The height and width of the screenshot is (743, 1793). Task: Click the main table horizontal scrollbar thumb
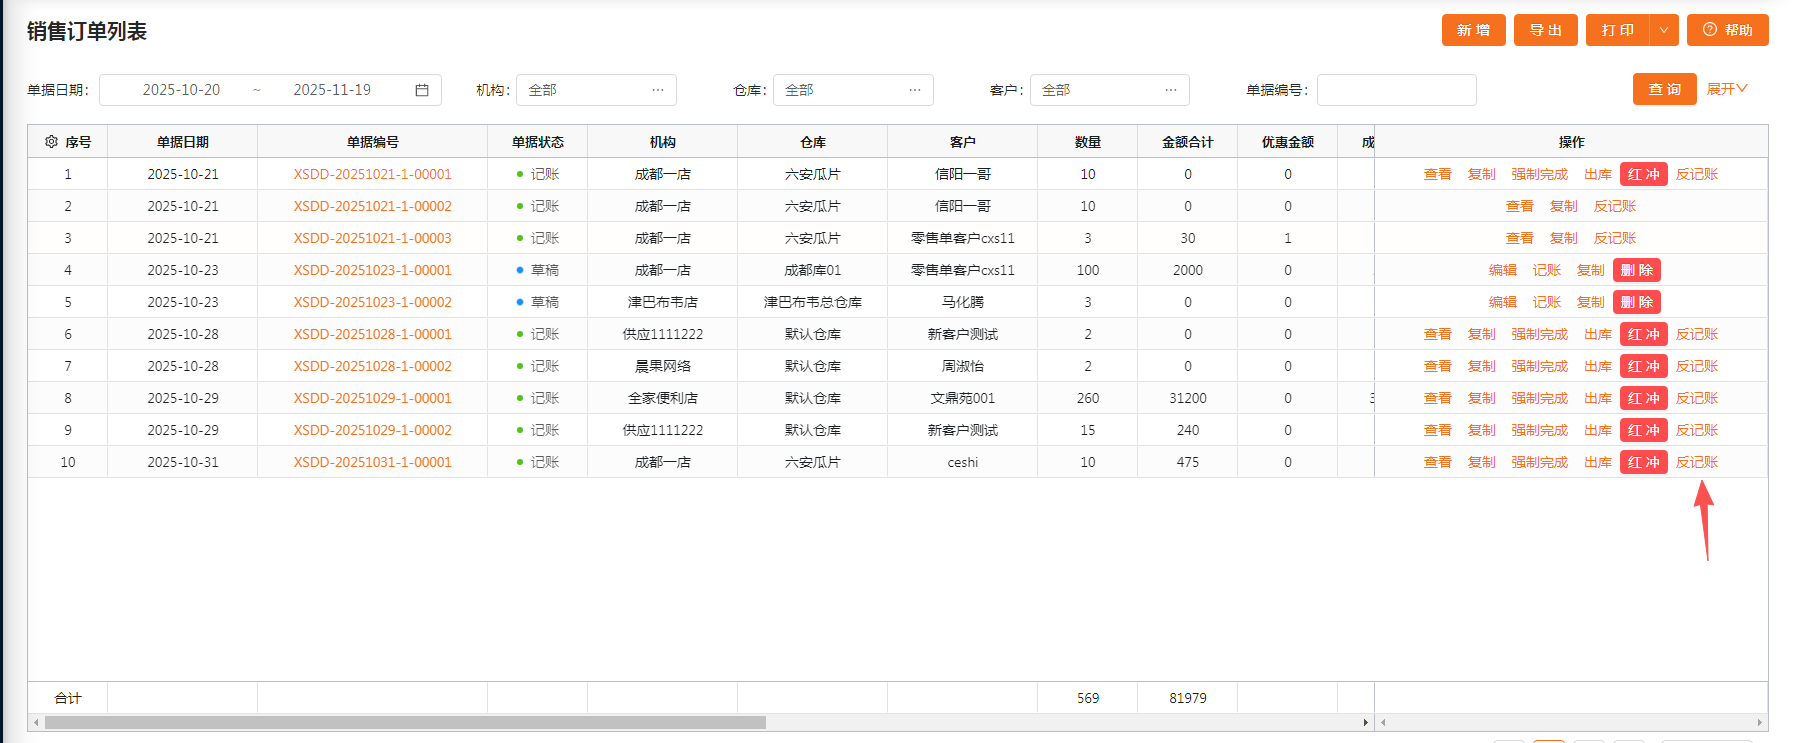point(405,722)
